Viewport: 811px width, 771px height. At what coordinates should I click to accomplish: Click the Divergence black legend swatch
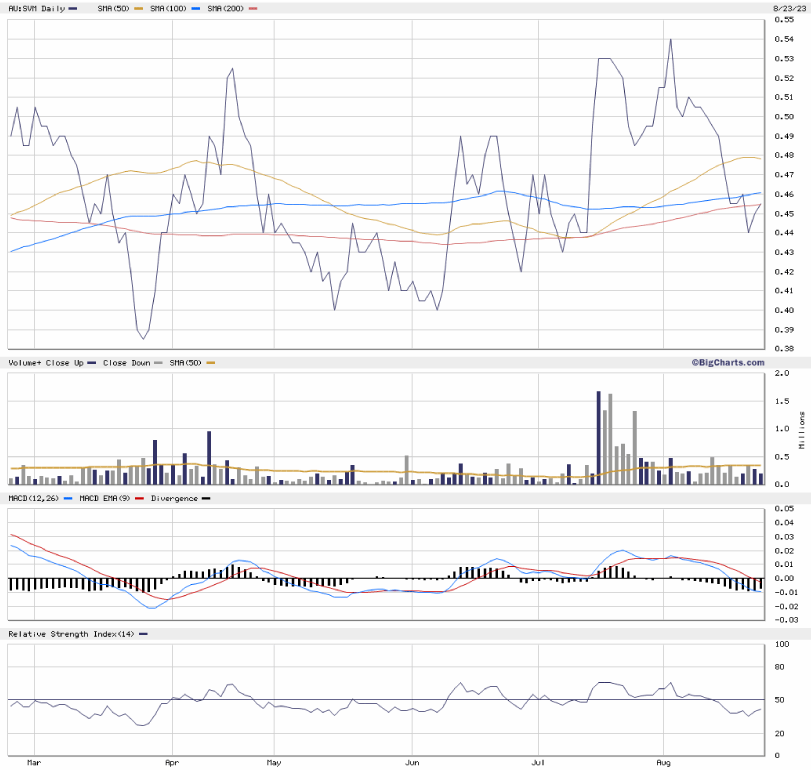pyautogui.click(x=205, y=497)
